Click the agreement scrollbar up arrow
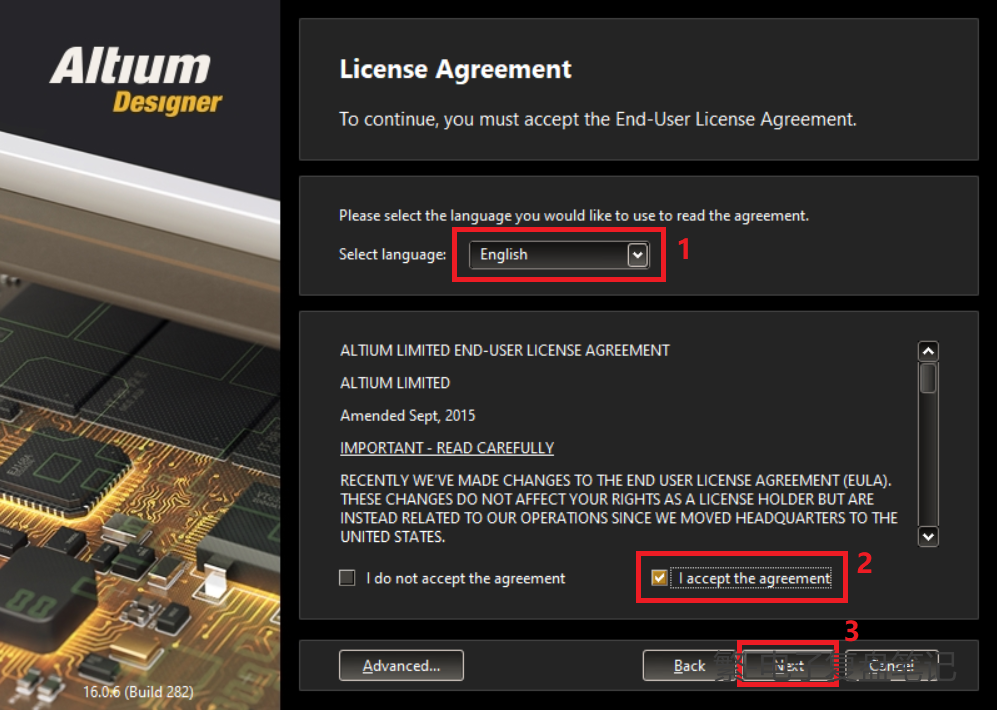The height and width of the screenshot is (712, 997). click(x=928, y=351)
